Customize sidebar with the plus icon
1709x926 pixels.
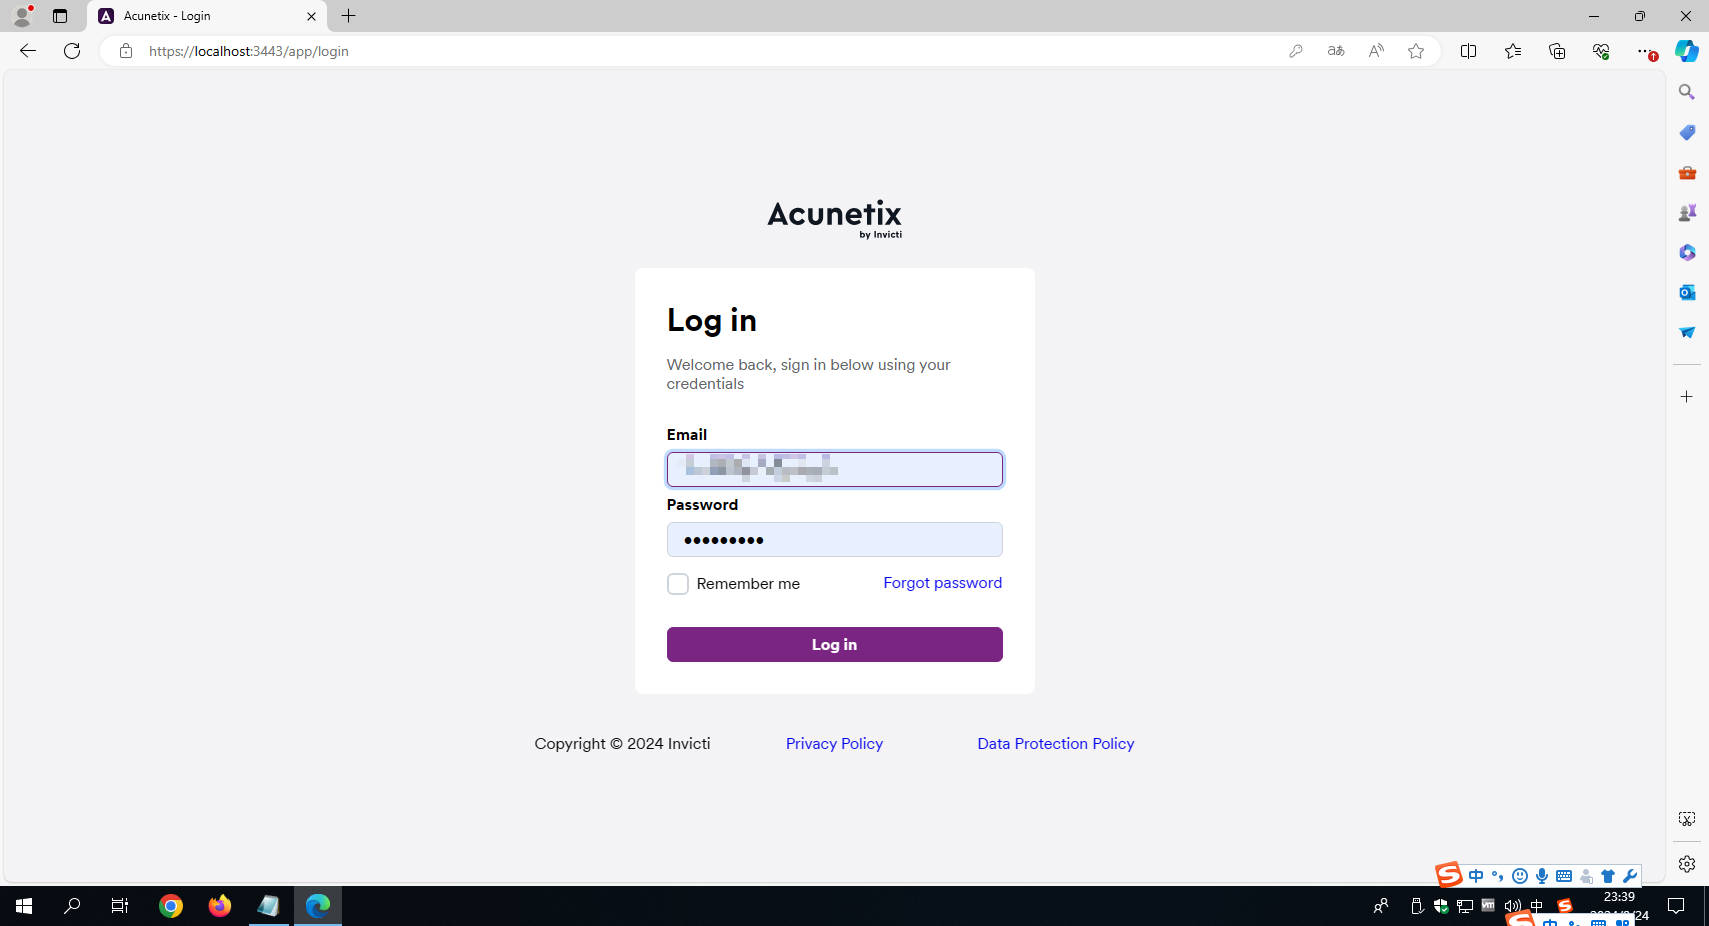pos(1687,397)
